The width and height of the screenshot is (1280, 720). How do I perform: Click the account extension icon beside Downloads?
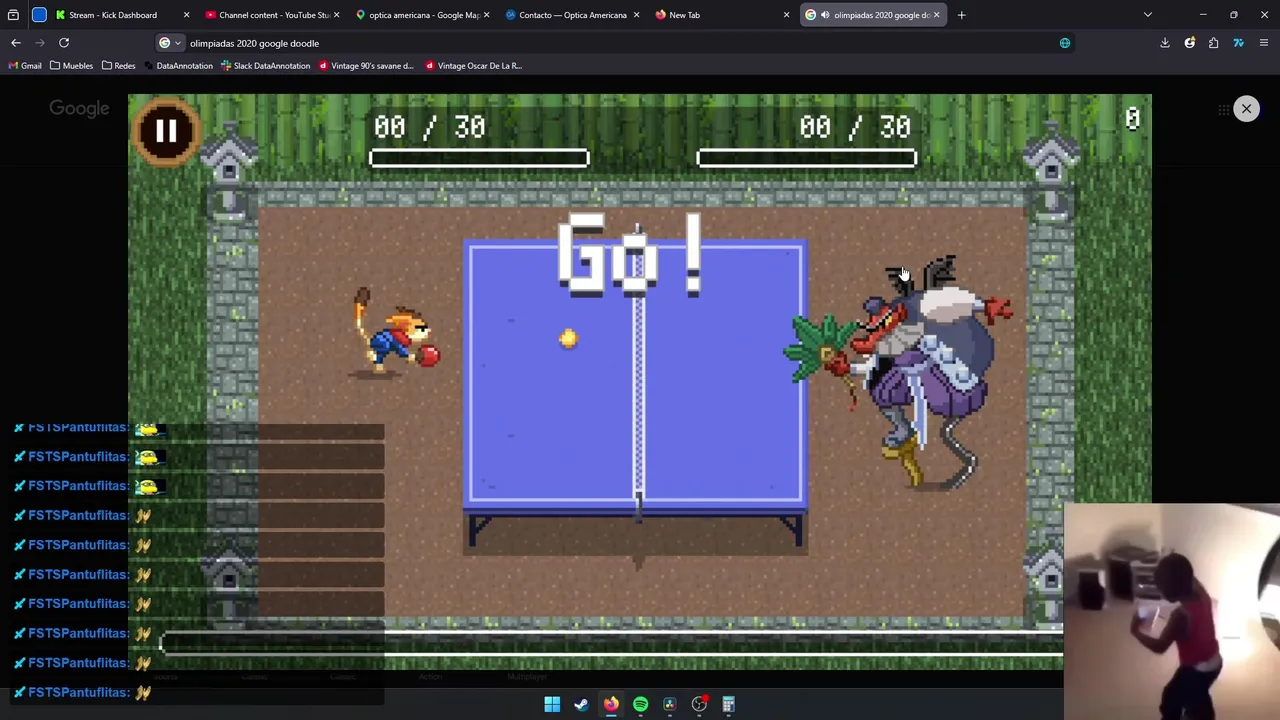pyautogui.click(x=1189, y=43)
